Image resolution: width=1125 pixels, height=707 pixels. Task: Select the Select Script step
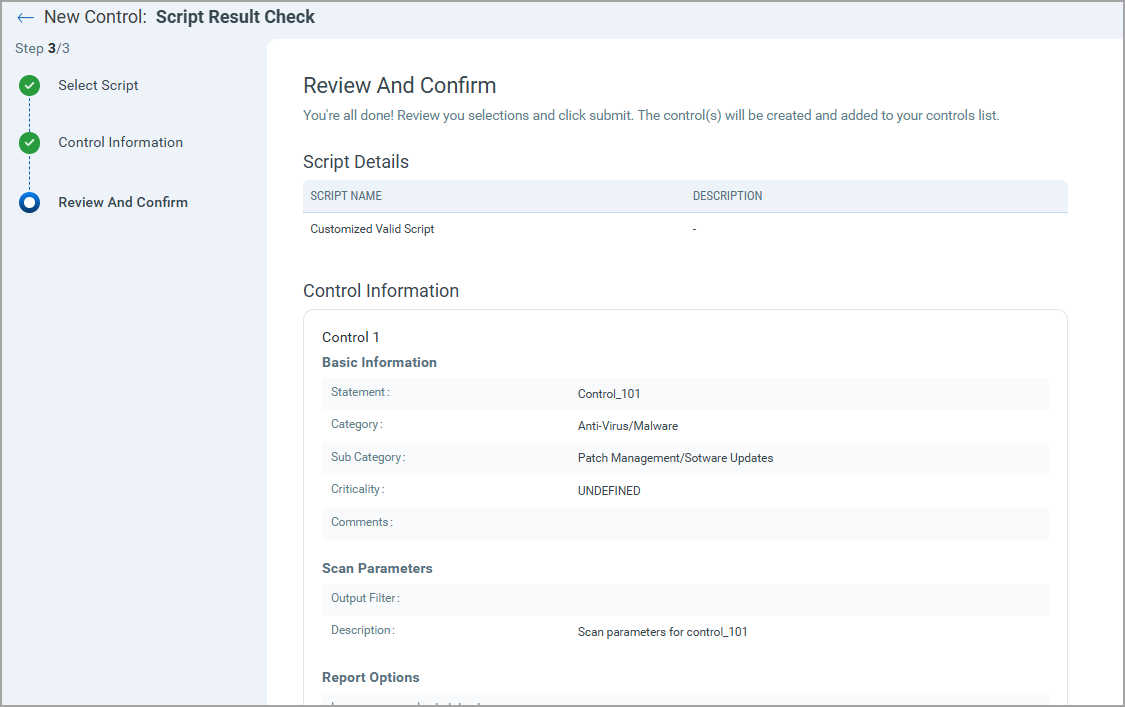point(98,85)
